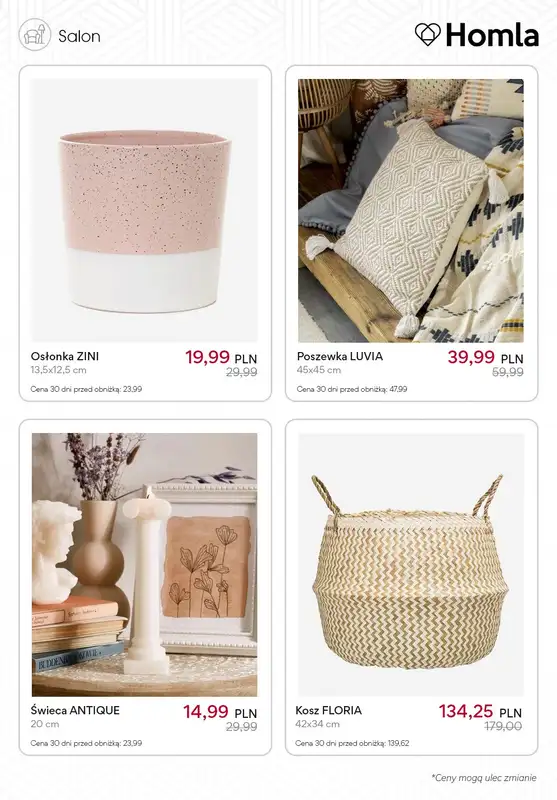Click the 'Ceny mogą ulec zmianie' footnote
This screenshot has width=557, height=800.
(x=484, y=778)
